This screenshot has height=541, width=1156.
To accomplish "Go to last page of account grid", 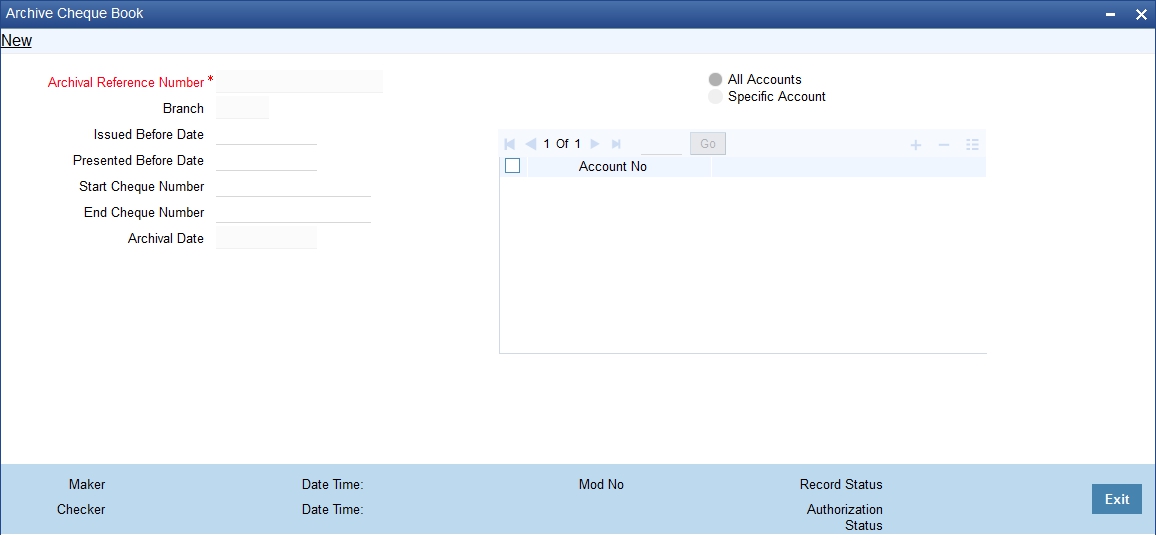I will coord(616,144).
